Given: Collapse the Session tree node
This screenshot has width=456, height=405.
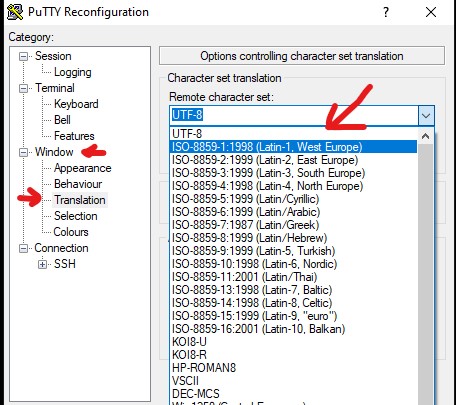Looking at the screenshot, I should 23,56.
